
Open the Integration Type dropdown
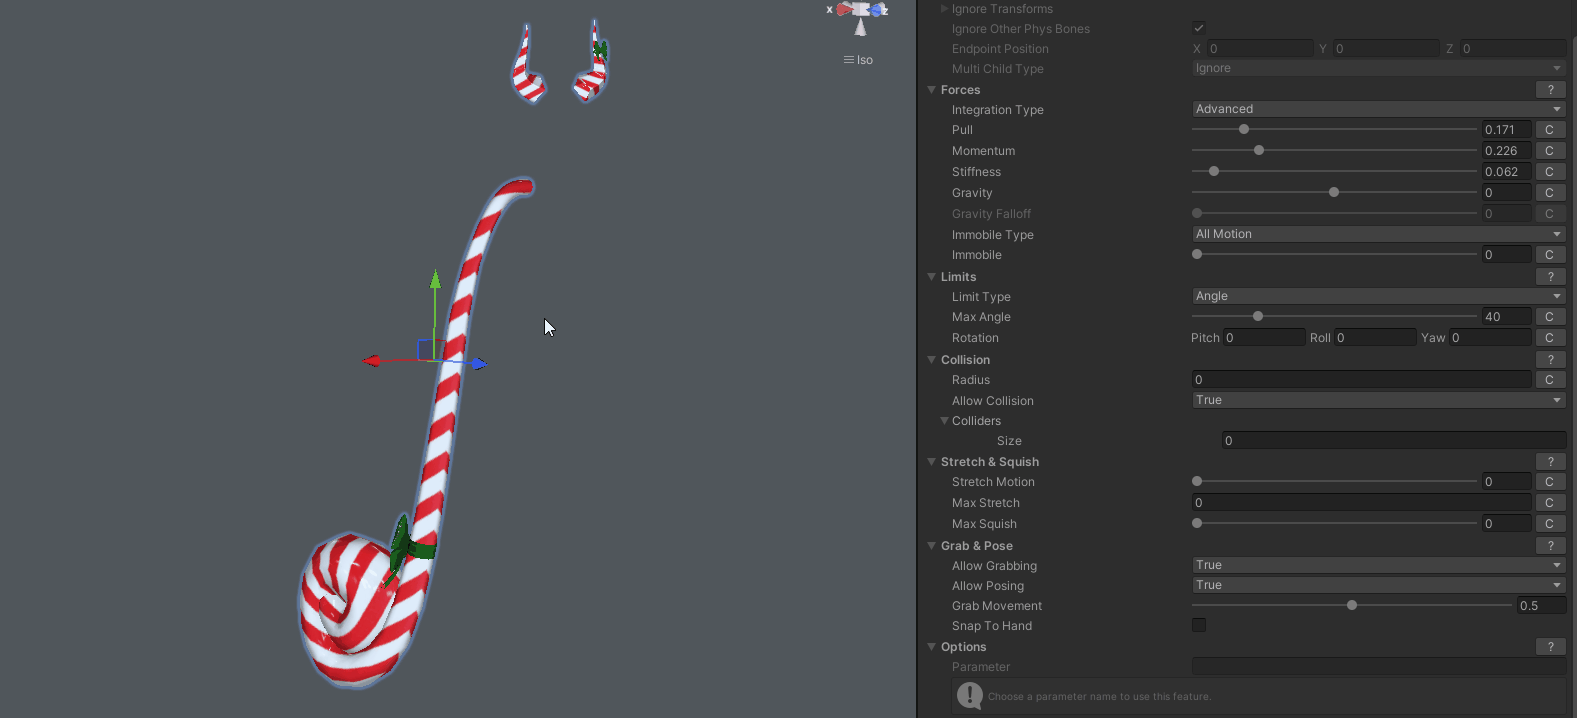[x=1377, y=109]
